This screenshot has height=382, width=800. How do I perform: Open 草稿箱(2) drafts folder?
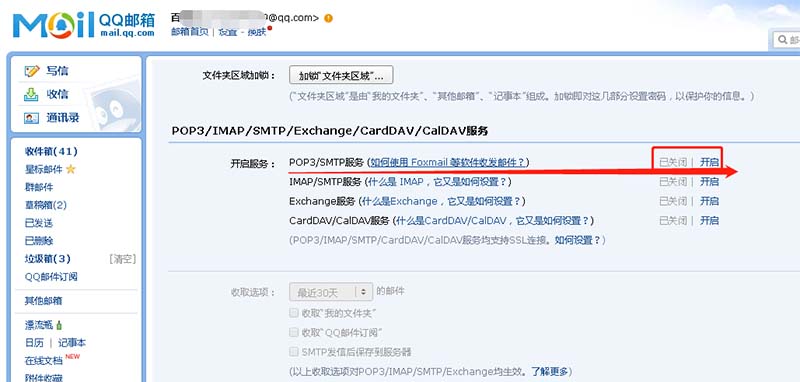(45, 205)
